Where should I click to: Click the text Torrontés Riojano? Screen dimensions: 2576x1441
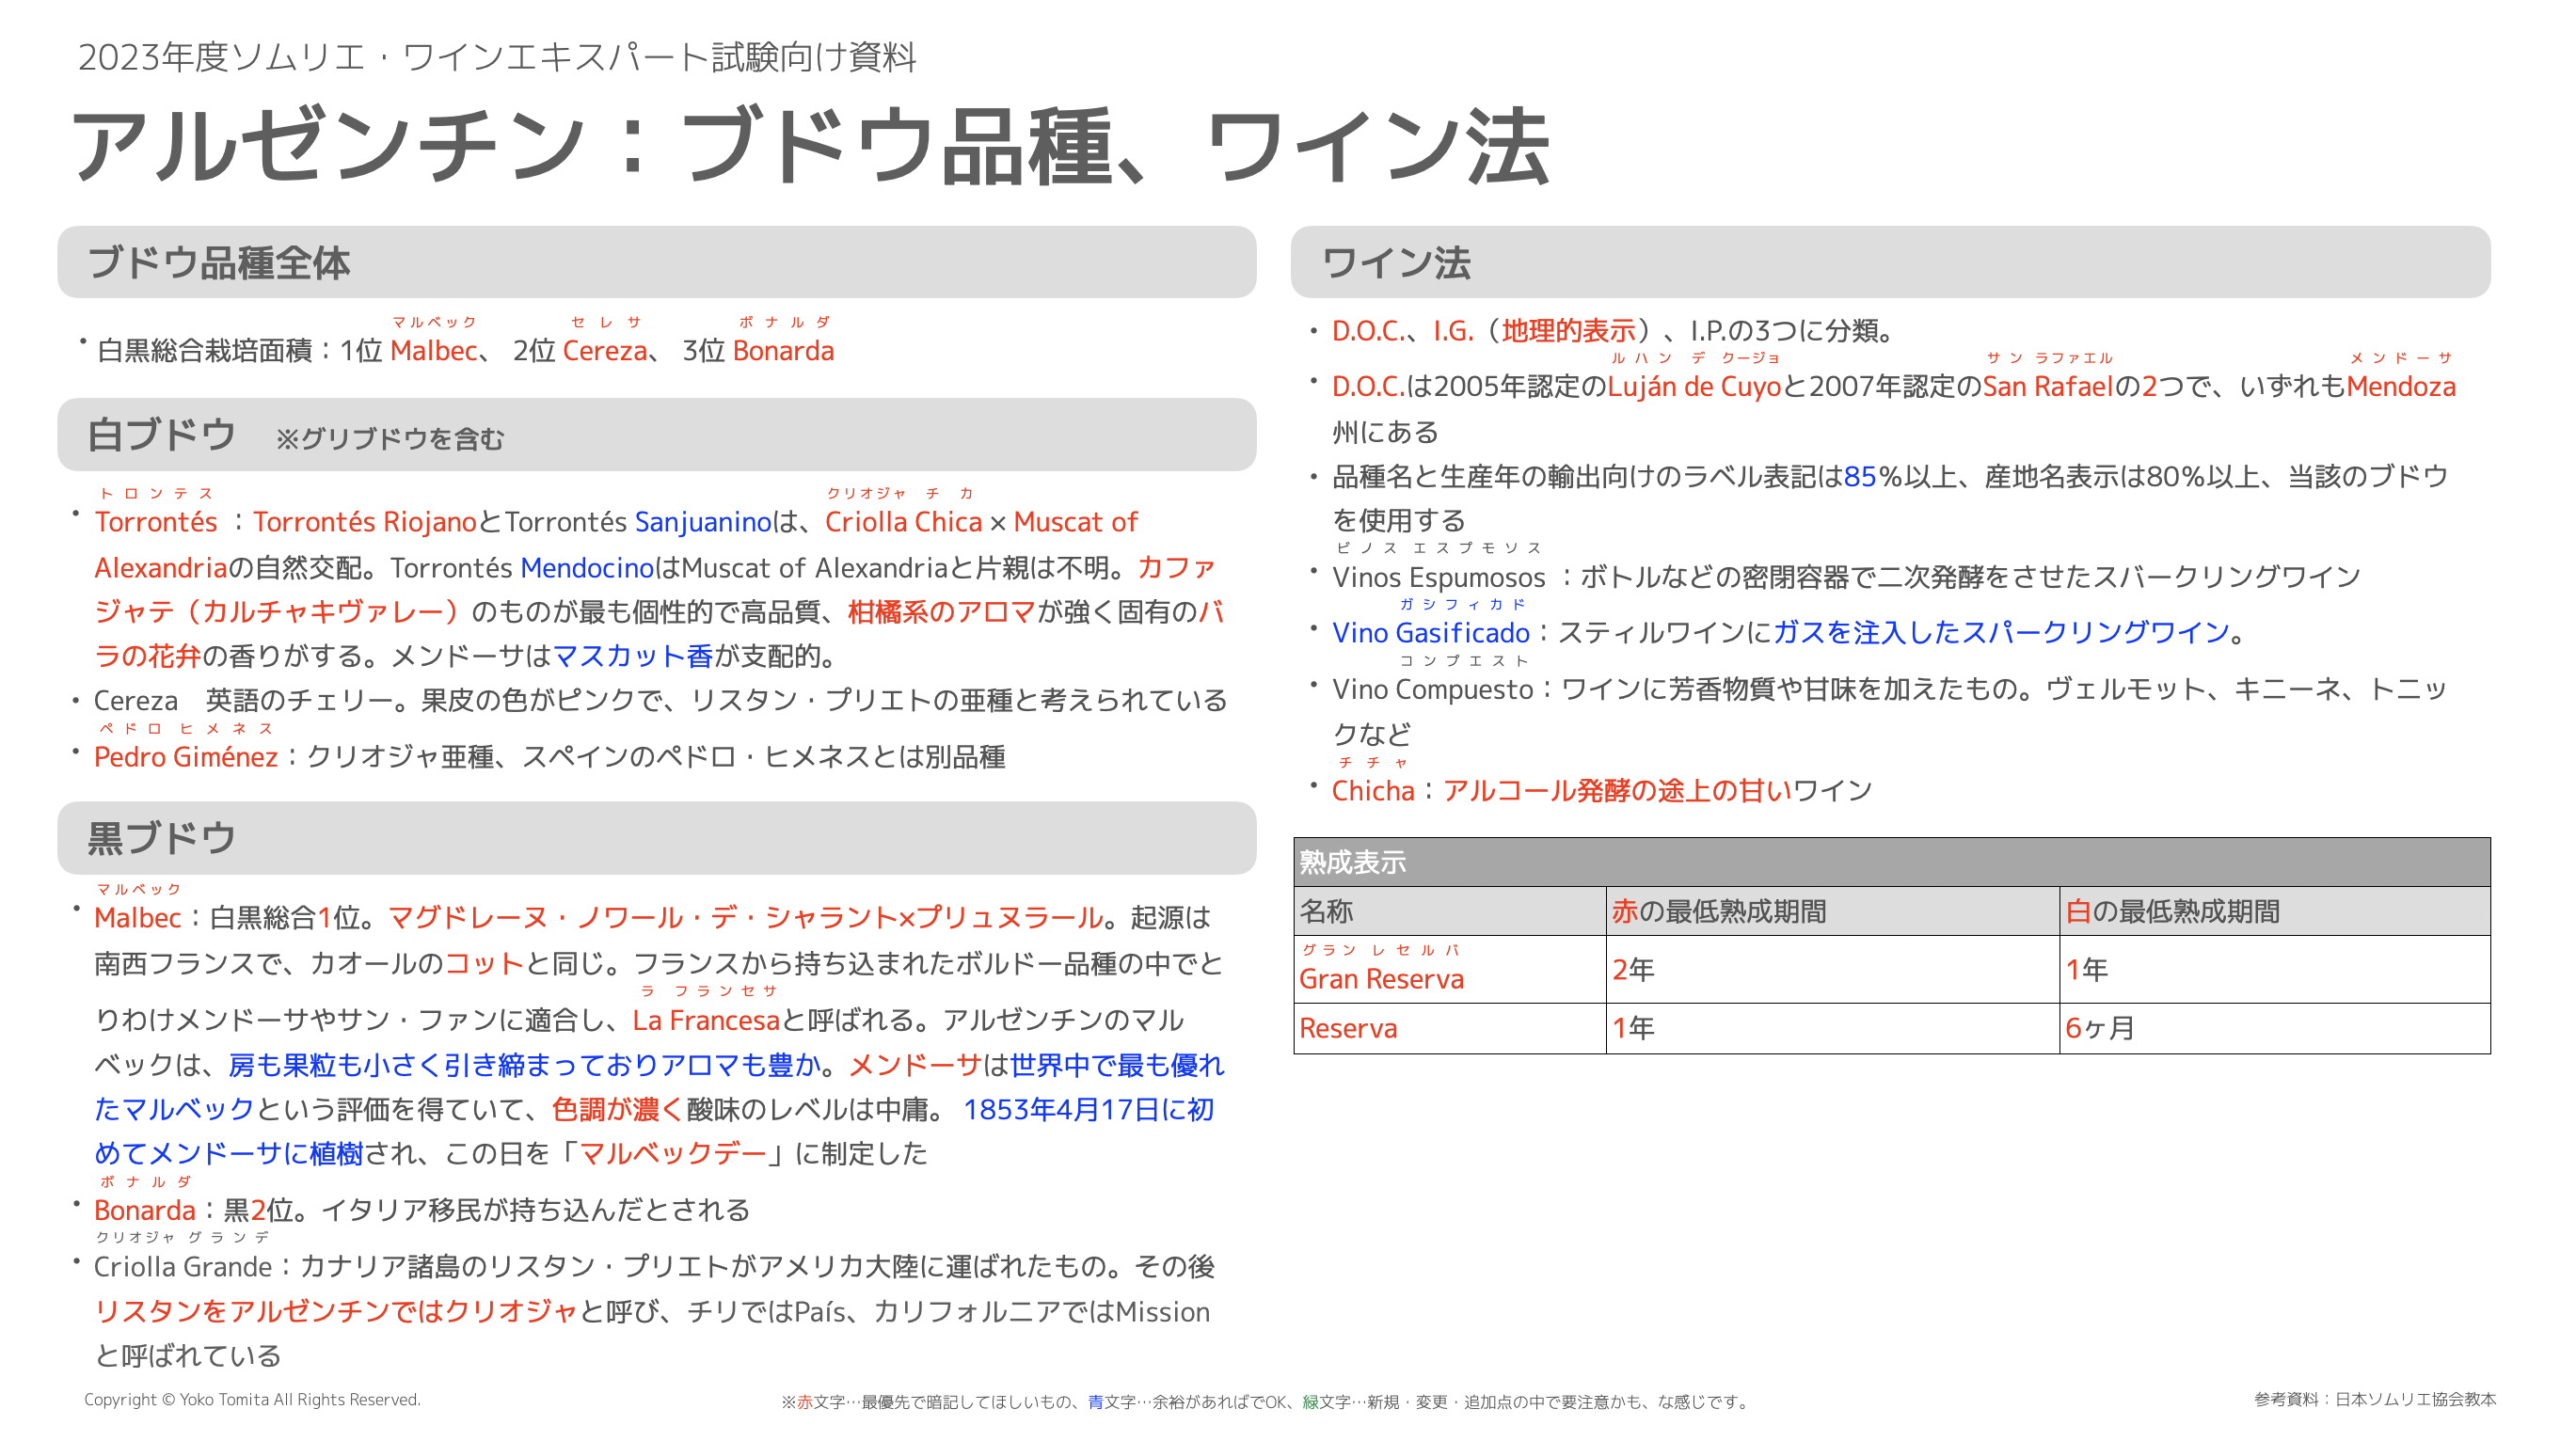click(x=364, y=522)
